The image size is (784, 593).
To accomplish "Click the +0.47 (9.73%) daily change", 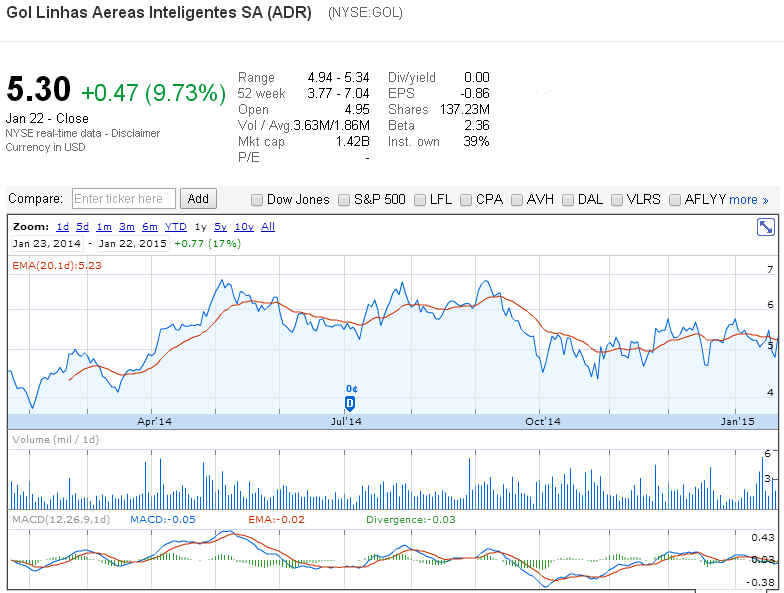I will pyautogui.click(x=154, y=94).
